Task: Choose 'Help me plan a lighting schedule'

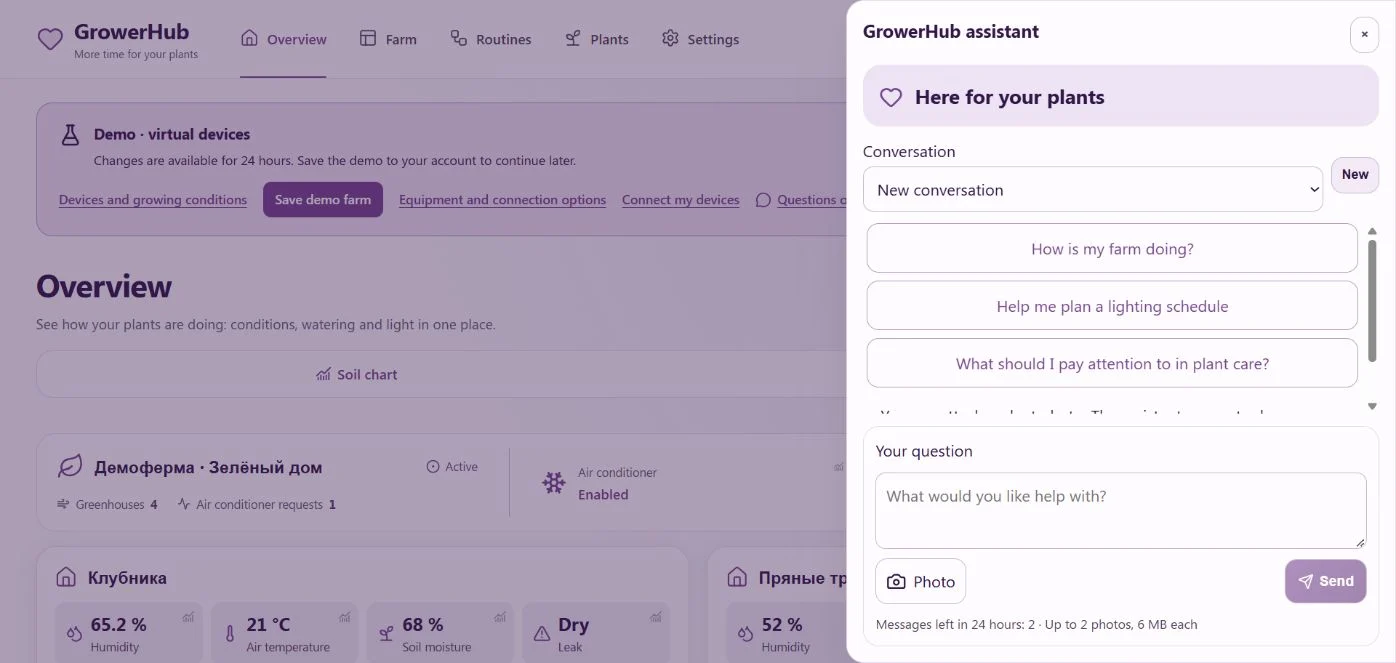Action: (x=1112, y=306)
